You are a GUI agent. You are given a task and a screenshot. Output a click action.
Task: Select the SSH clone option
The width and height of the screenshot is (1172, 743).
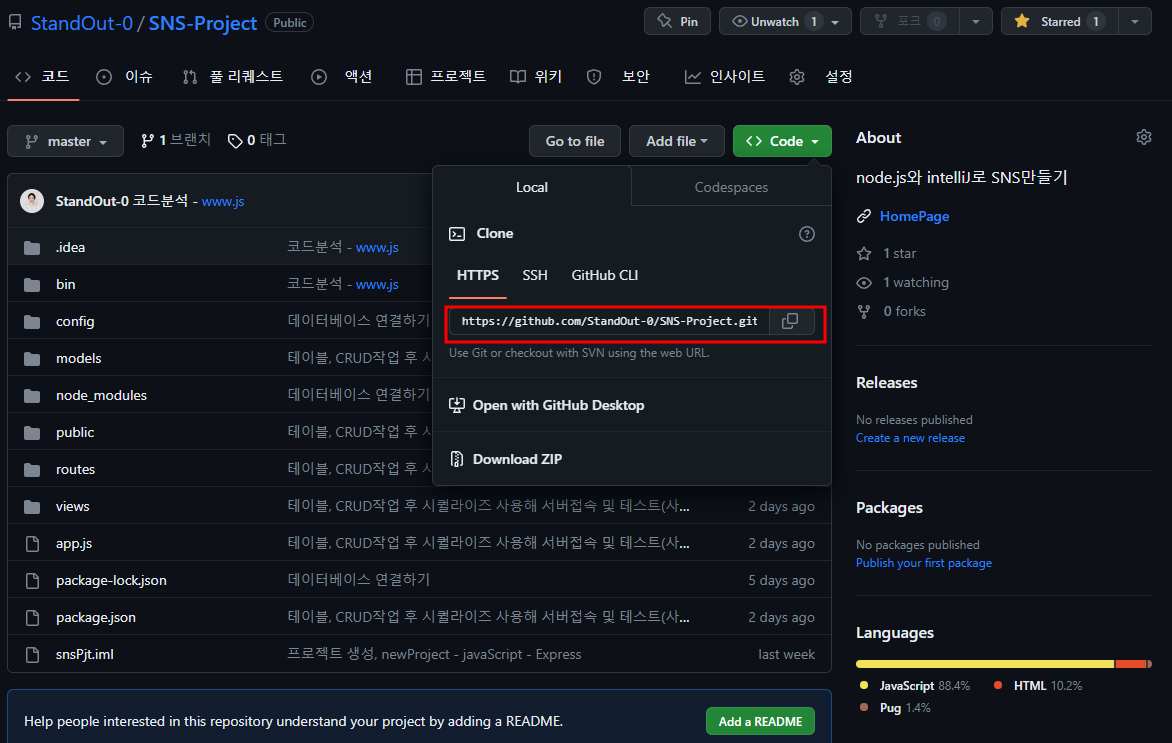point(534,275)
